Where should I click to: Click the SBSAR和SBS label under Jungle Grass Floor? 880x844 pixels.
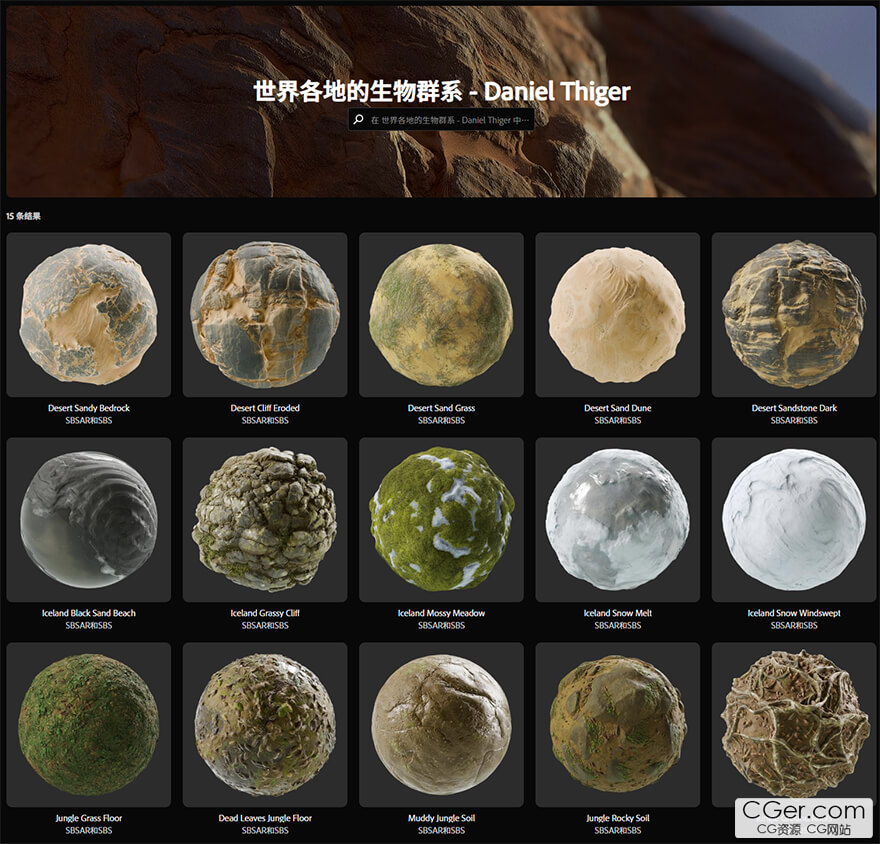89,830
